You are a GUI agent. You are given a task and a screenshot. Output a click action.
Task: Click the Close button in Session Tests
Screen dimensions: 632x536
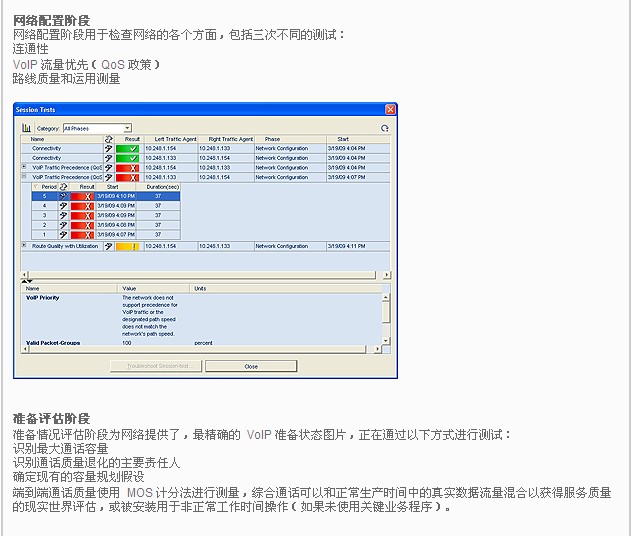coord(251,366)
